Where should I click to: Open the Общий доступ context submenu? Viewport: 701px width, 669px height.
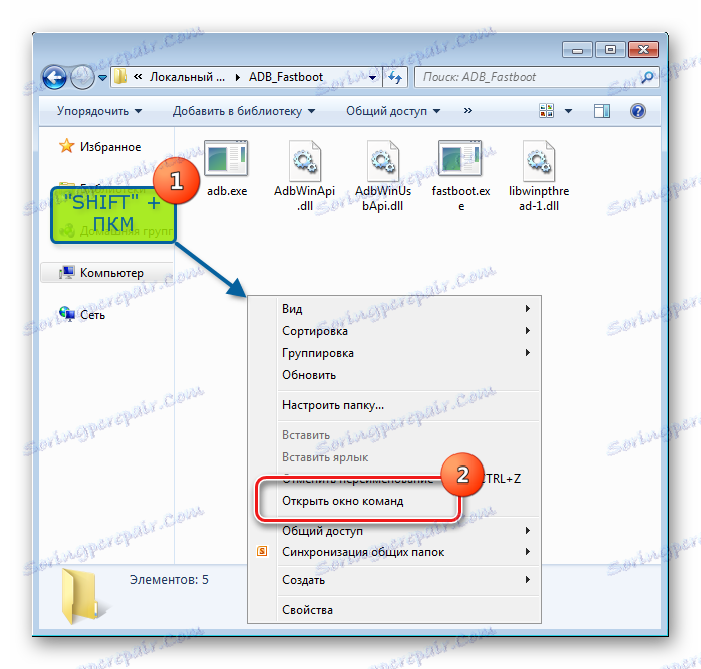click(395, 531)
